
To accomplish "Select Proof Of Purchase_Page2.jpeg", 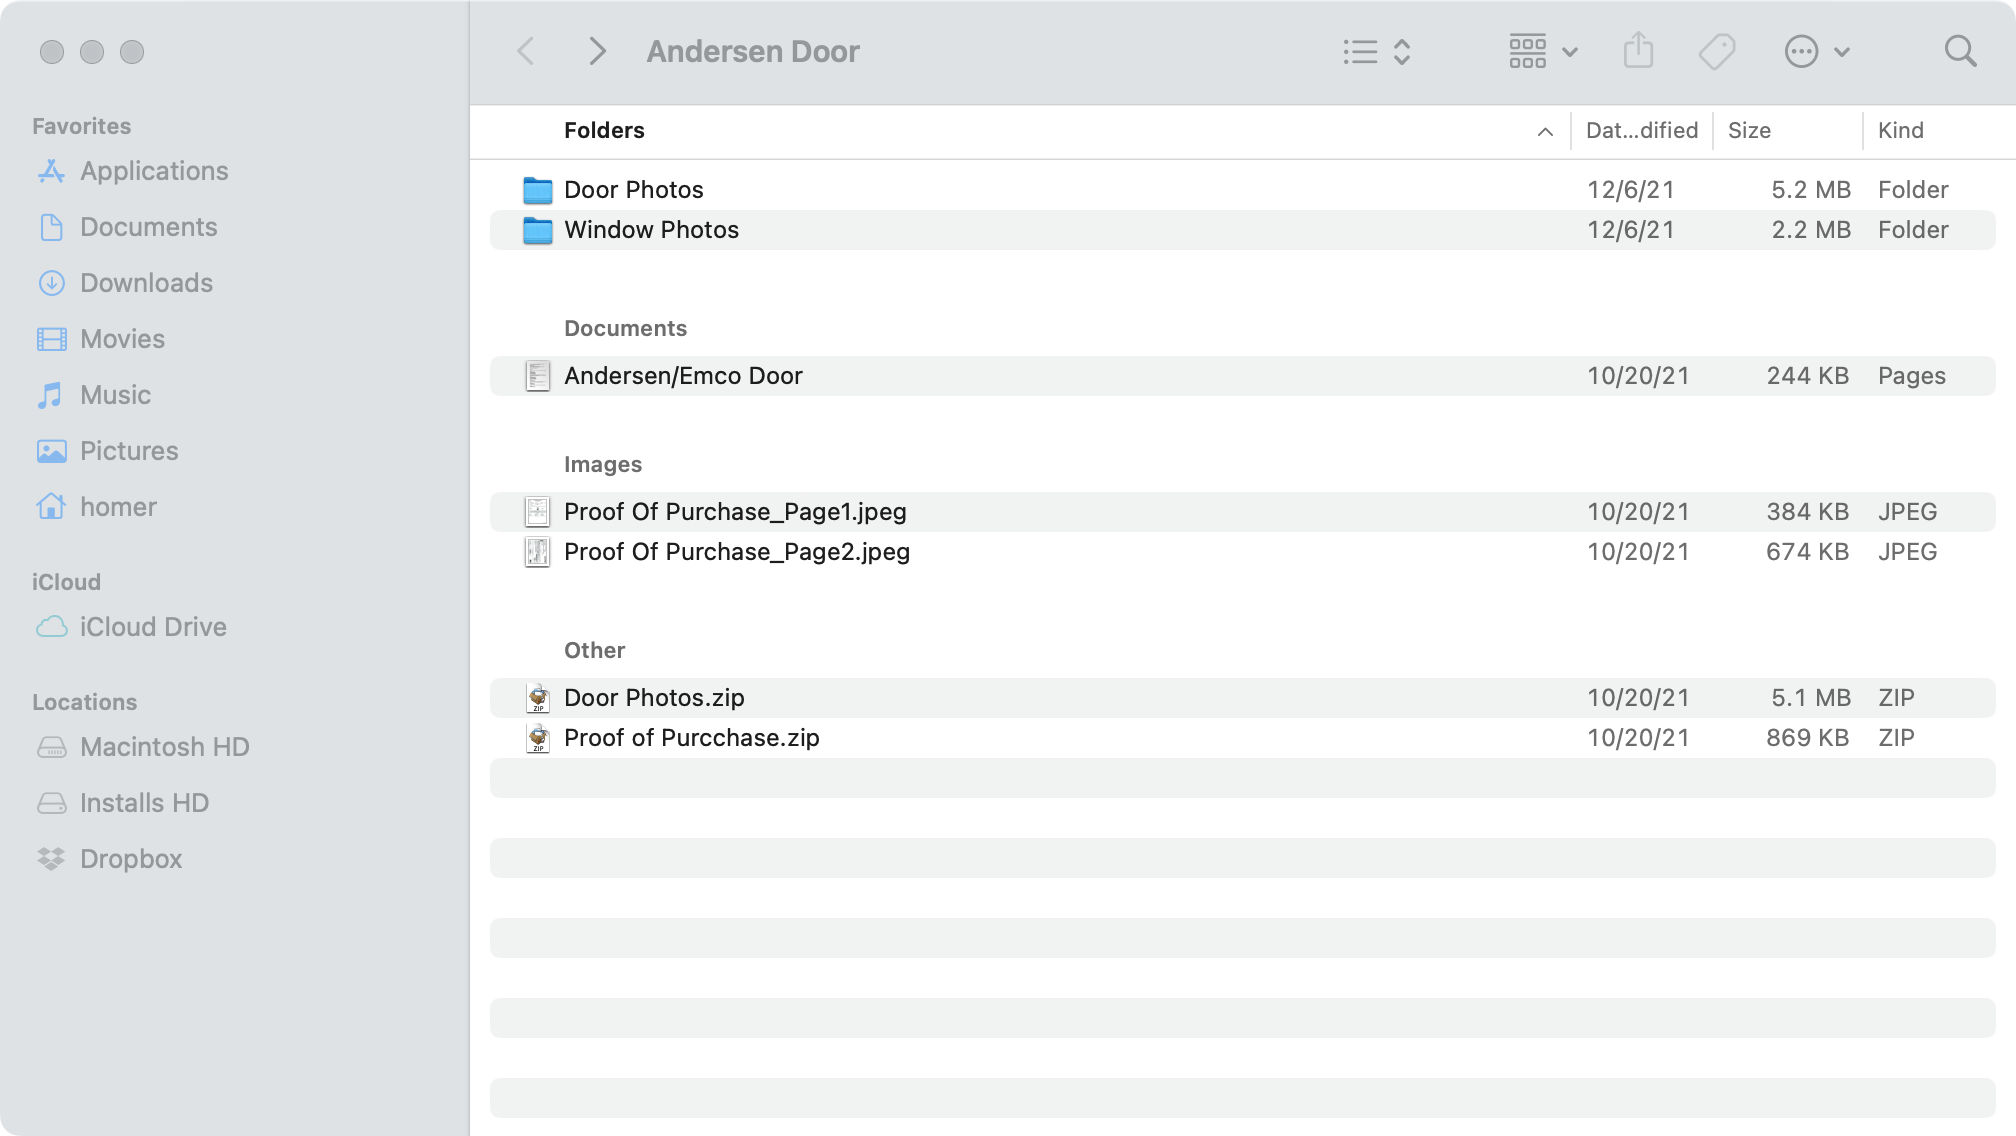I will click(1243, 552).
